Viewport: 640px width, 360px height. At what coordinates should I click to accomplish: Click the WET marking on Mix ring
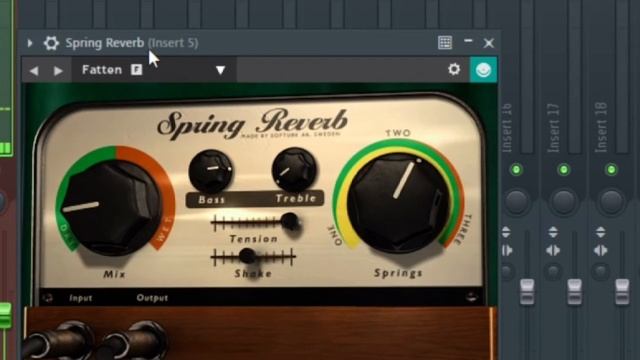click(164, 231)
